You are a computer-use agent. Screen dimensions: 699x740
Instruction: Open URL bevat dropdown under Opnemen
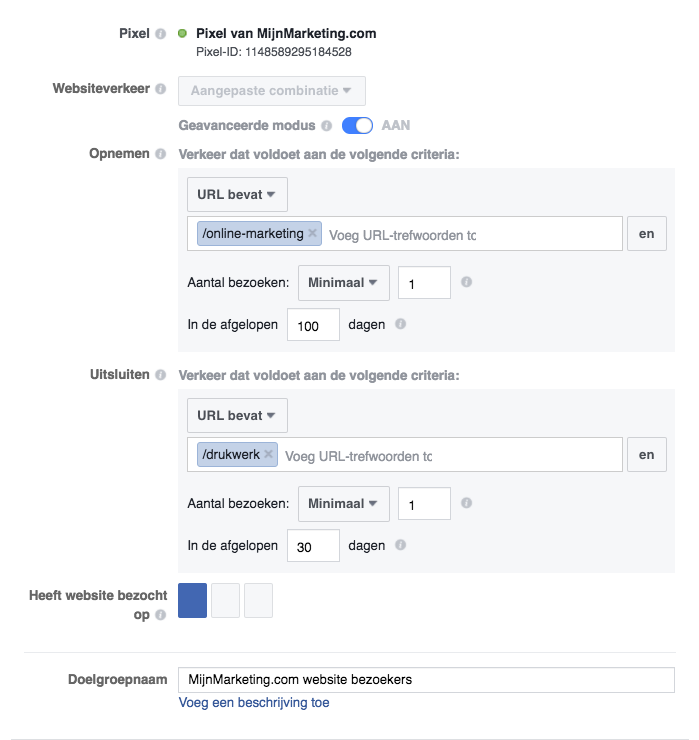click(x=237, y=194)
